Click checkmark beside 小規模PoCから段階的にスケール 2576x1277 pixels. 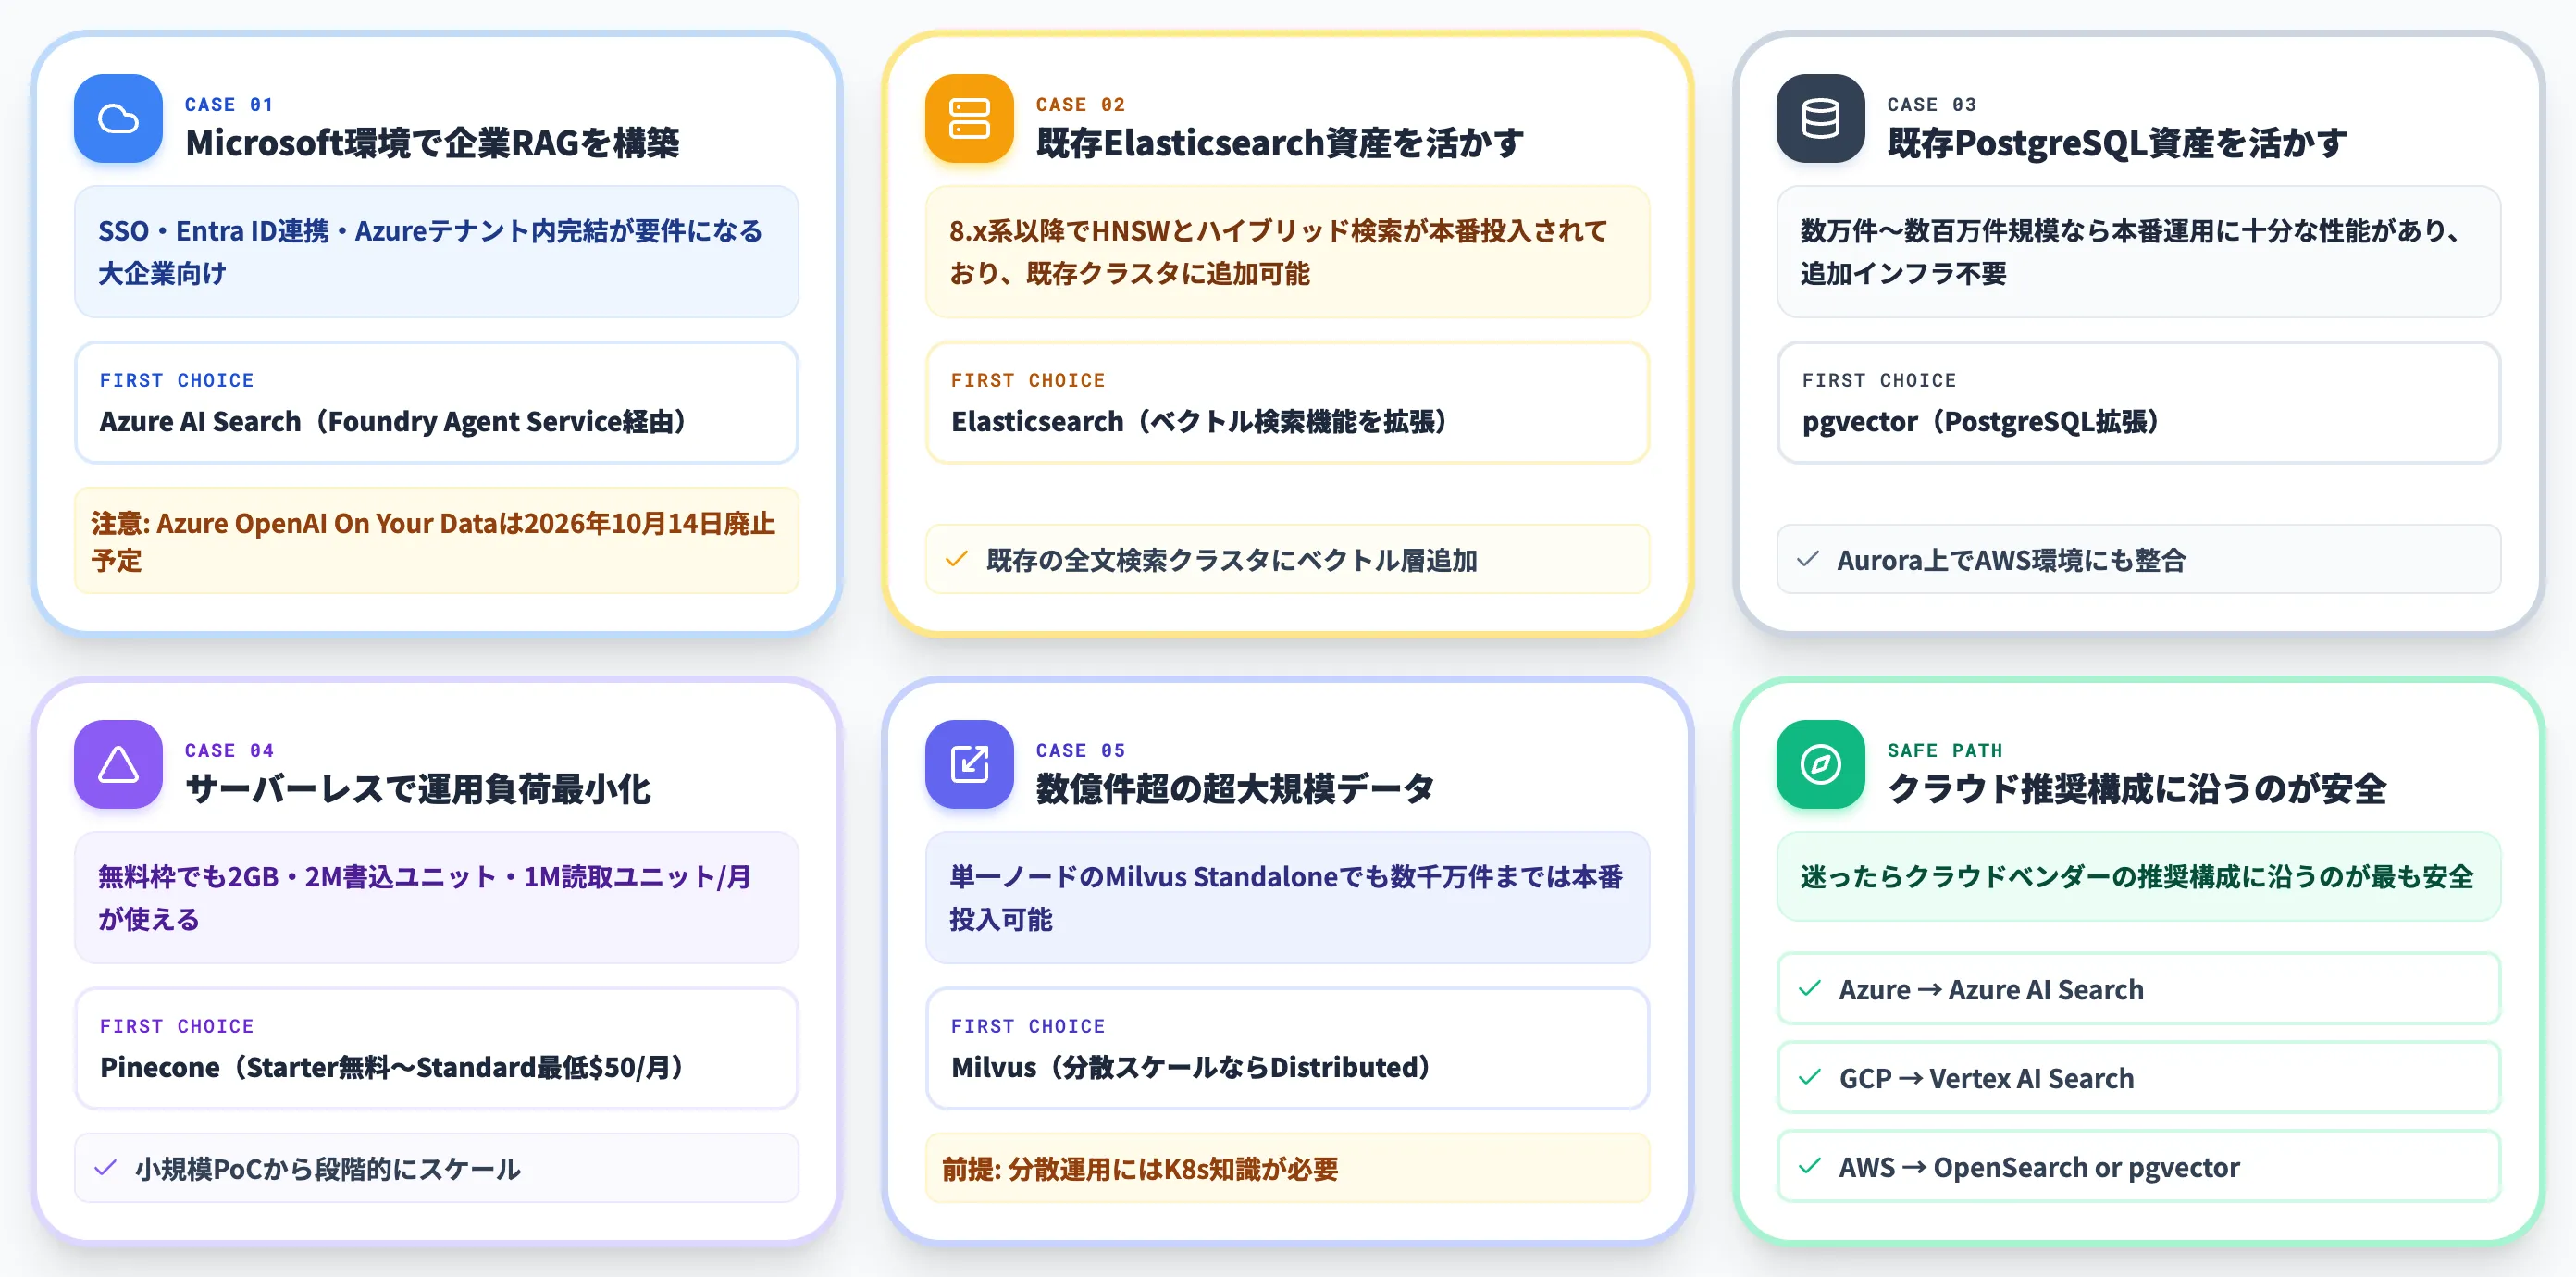point(106,1168)
